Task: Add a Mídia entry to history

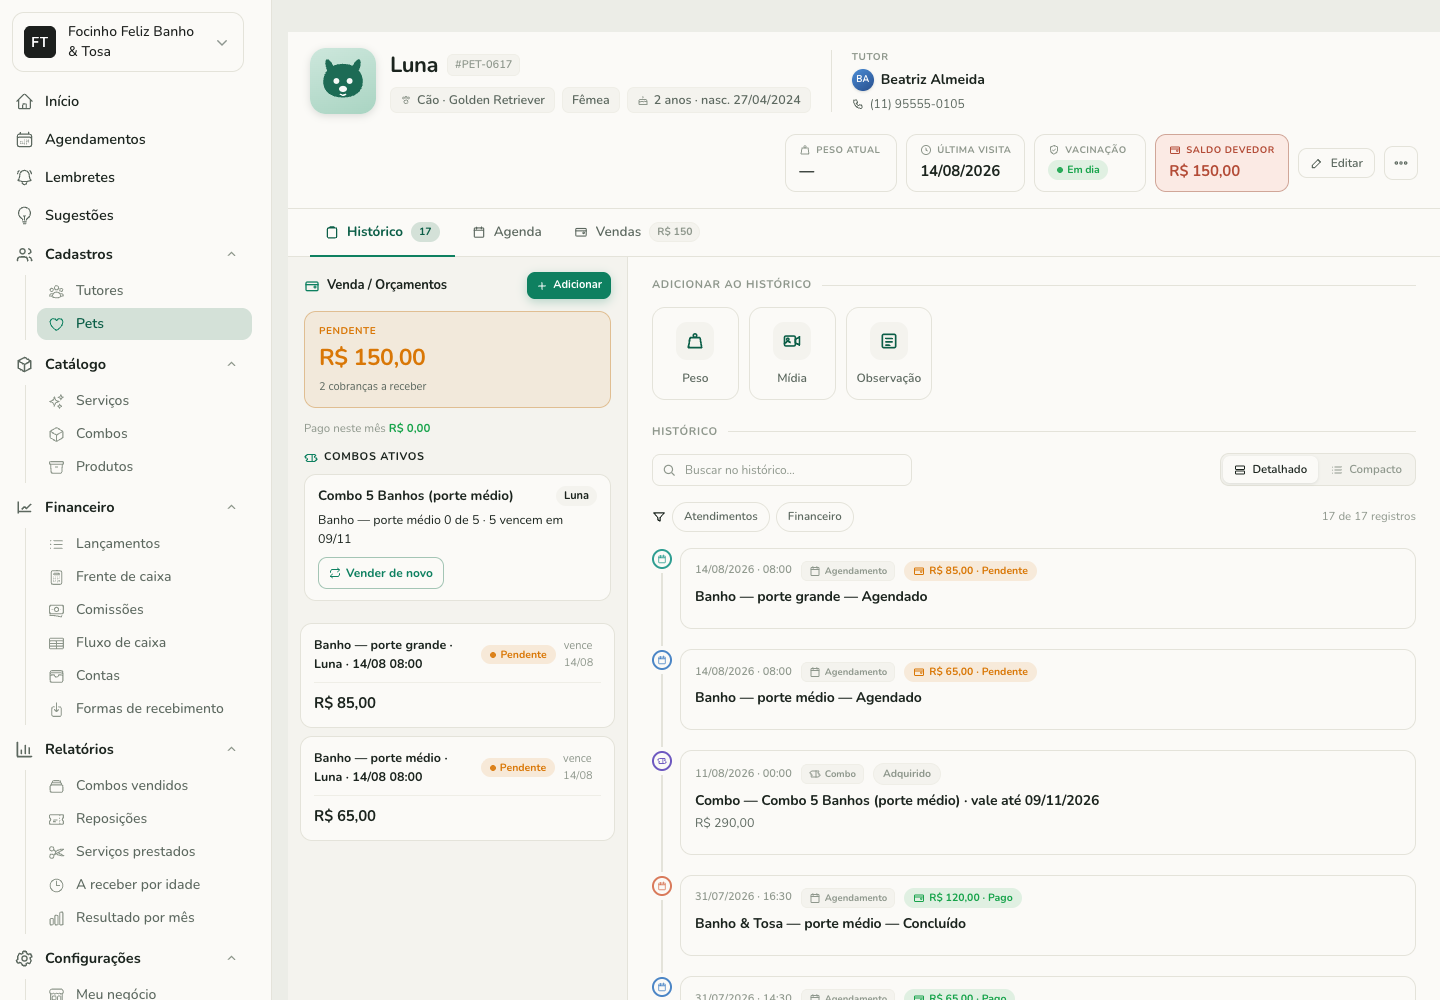Action: (792, 353)
